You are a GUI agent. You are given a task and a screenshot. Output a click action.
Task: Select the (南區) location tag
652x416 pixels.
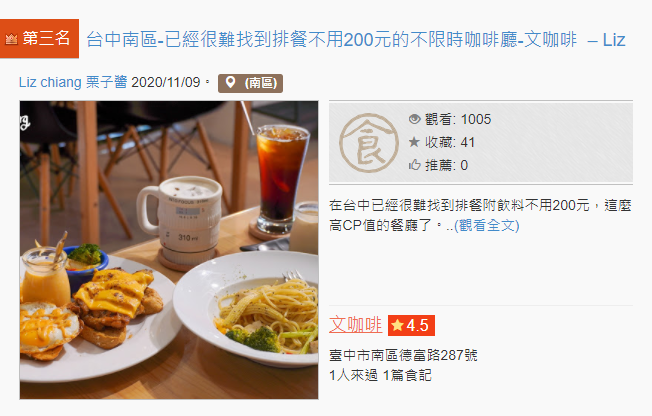click(x=250, y=83)
